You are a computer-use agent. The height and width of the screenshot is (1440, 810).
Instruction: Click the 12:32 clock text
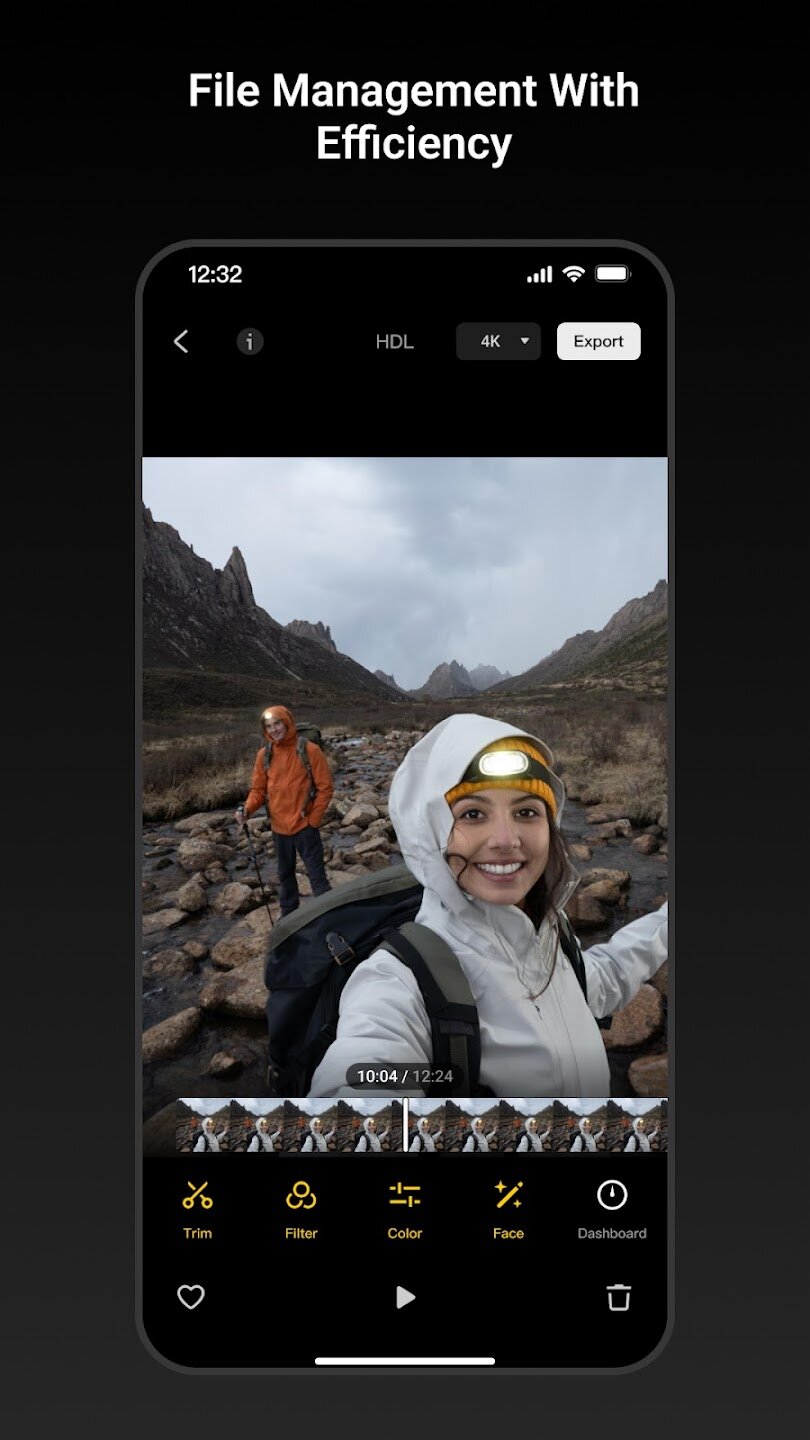coord(215,274)
